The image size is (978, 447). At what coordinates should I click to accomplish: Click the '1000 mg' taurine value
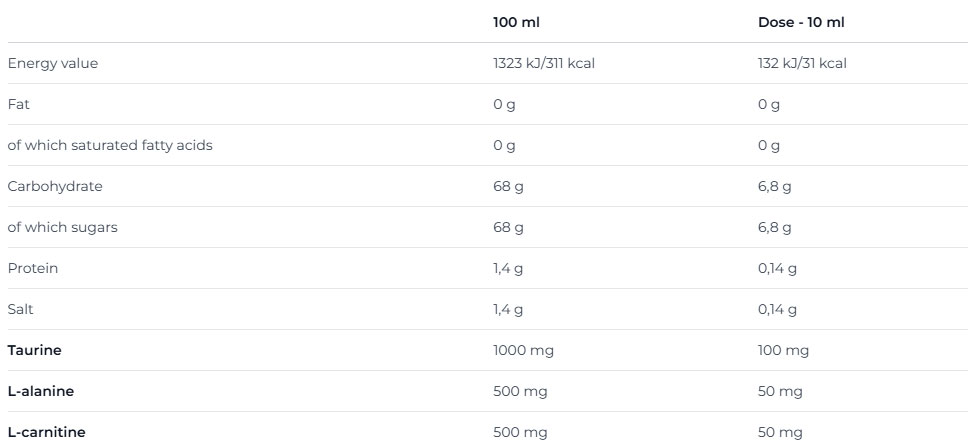[x=523, y=350]
